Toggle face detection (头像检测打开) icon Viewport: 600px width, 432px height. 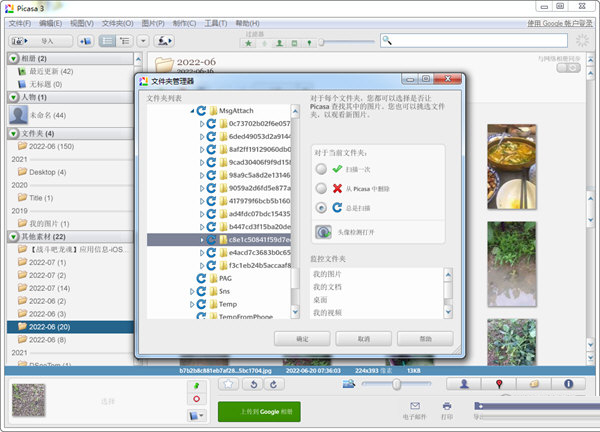[323, 231]
